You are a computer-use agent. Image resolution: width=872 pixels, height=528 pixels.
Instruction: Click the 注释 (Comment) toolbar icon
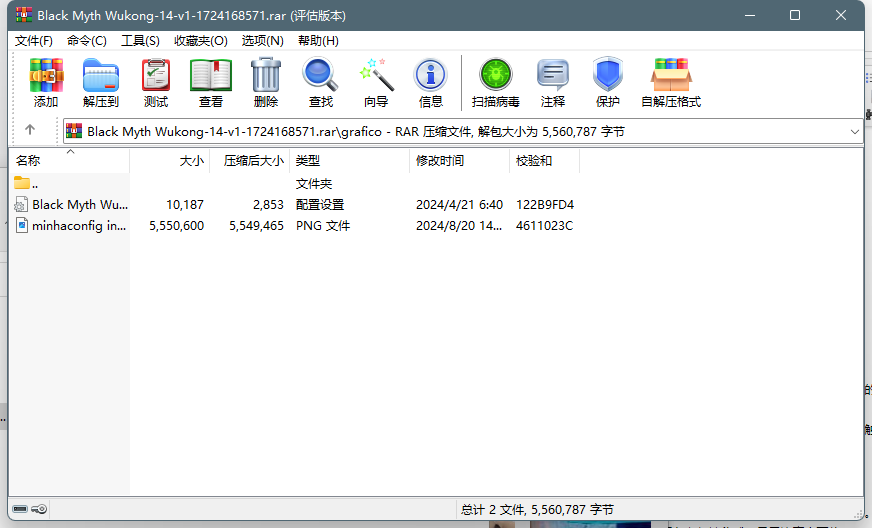click(x=553, y=75)
